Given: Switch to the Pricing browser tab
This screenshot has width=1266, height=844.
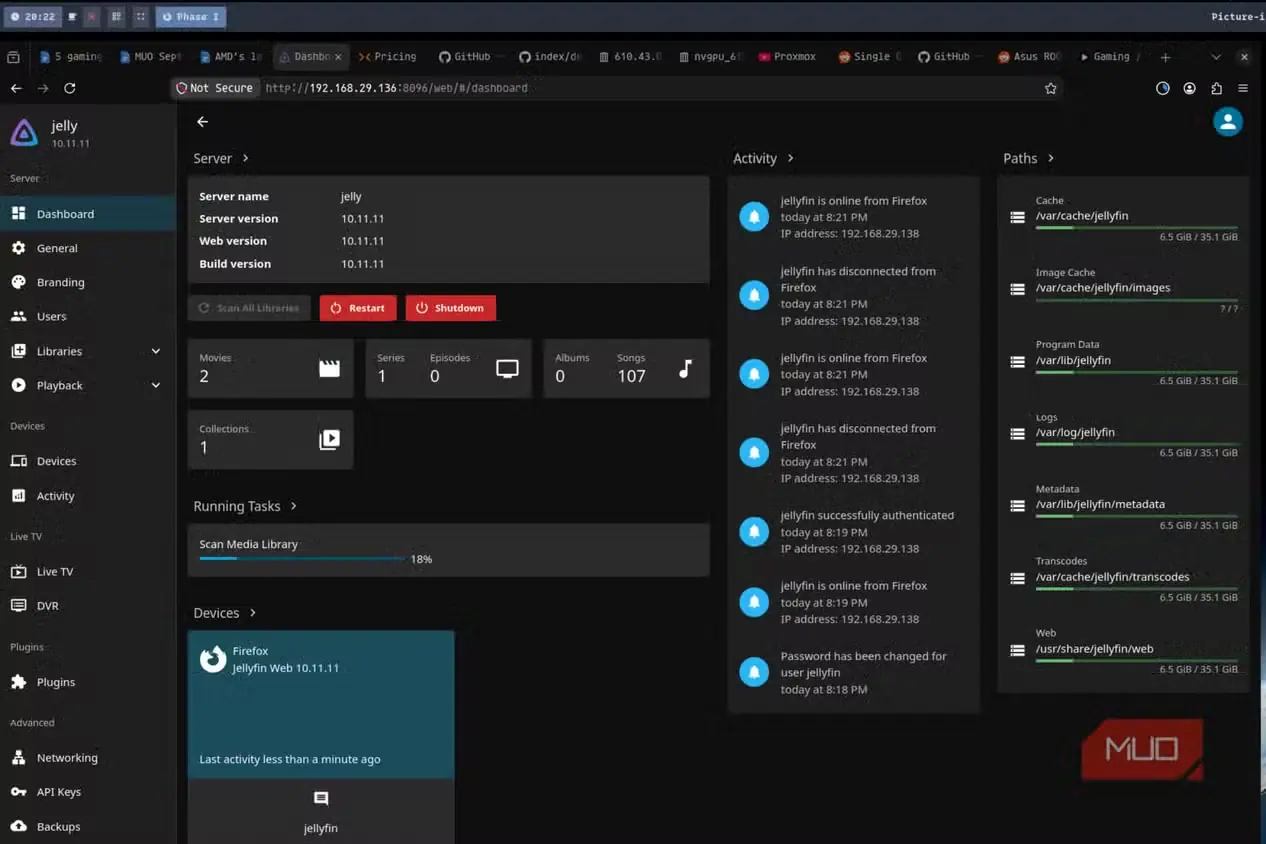Looking at the screenshot, I should coord(388,57).
